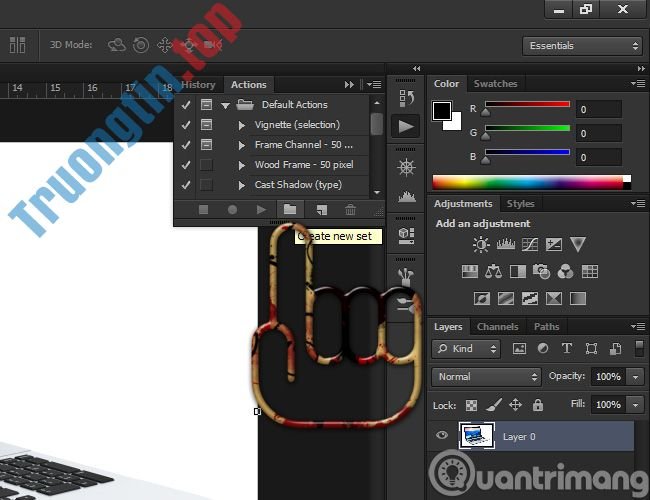This screenshot has height=500, width=650.
Task: Add a Photo Filter adjustment
Action: click(541, 272)
